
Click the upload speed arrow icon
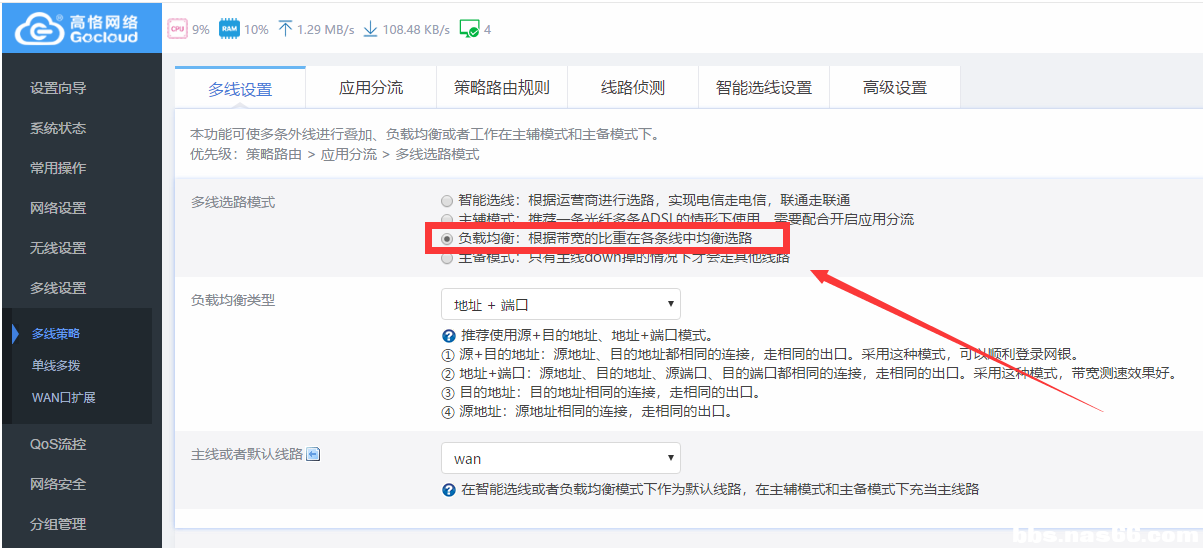click(x=285, y=29)
